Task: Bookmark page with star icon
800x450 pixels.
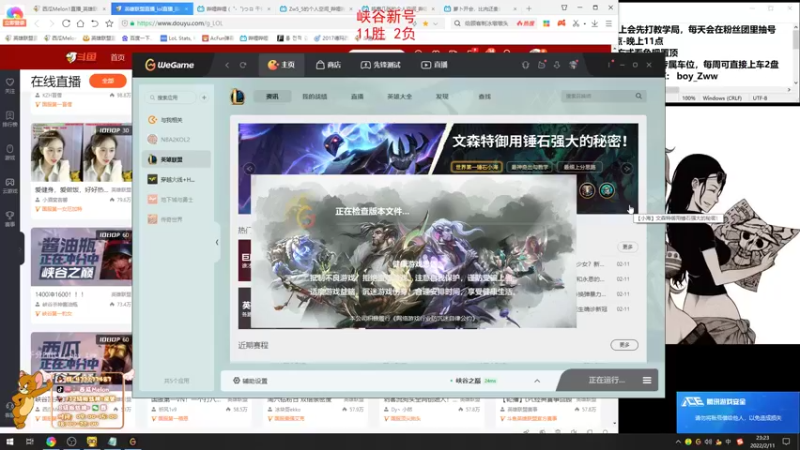Action: pos(109,23)
